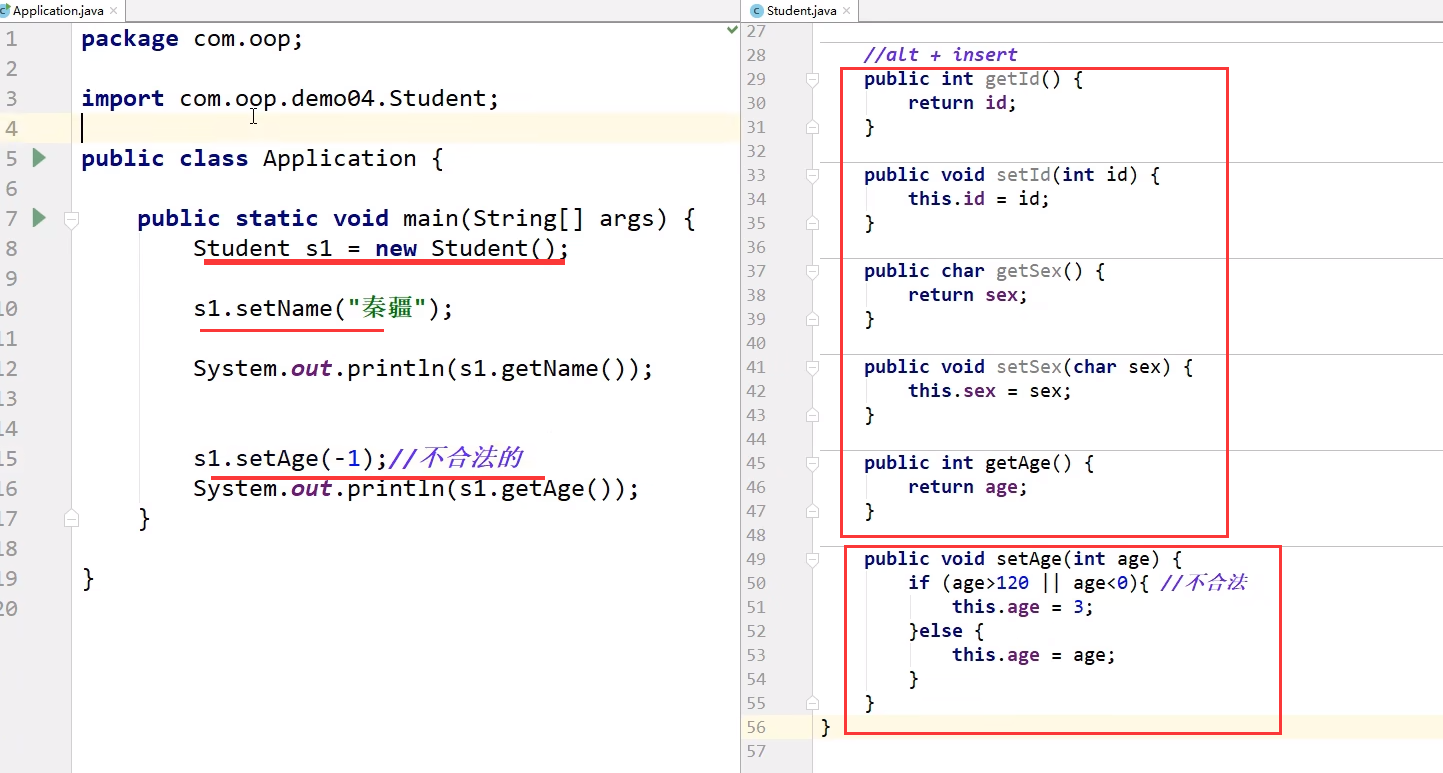Click the fold end marker at line 17 of Application.java

pyautogui.click(x=71, y=518)
